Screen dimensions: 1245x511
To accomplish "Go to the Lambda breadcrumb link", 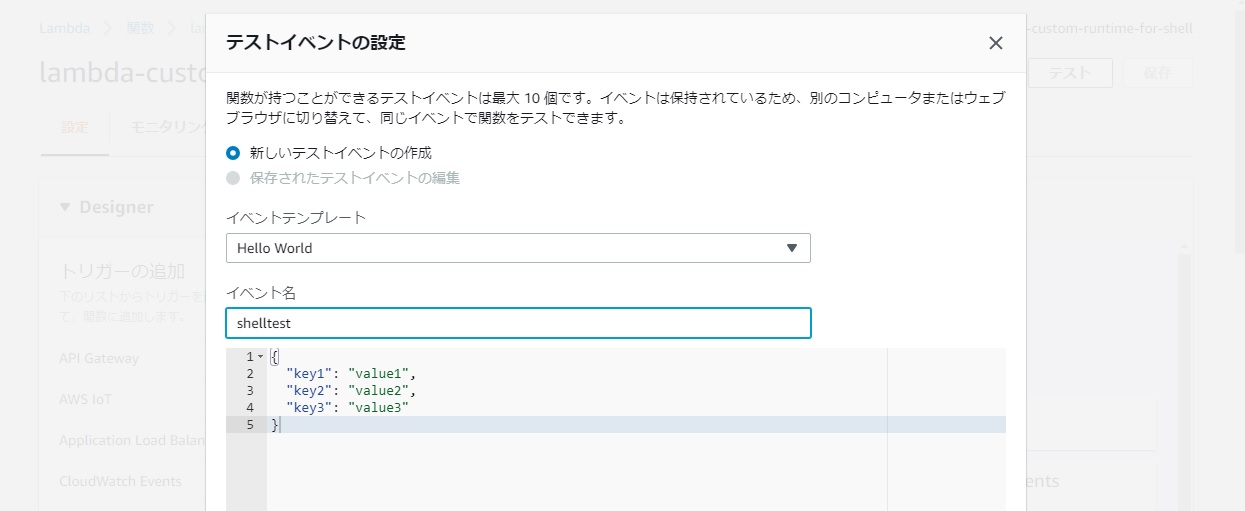I will click(x=64, y=28).
